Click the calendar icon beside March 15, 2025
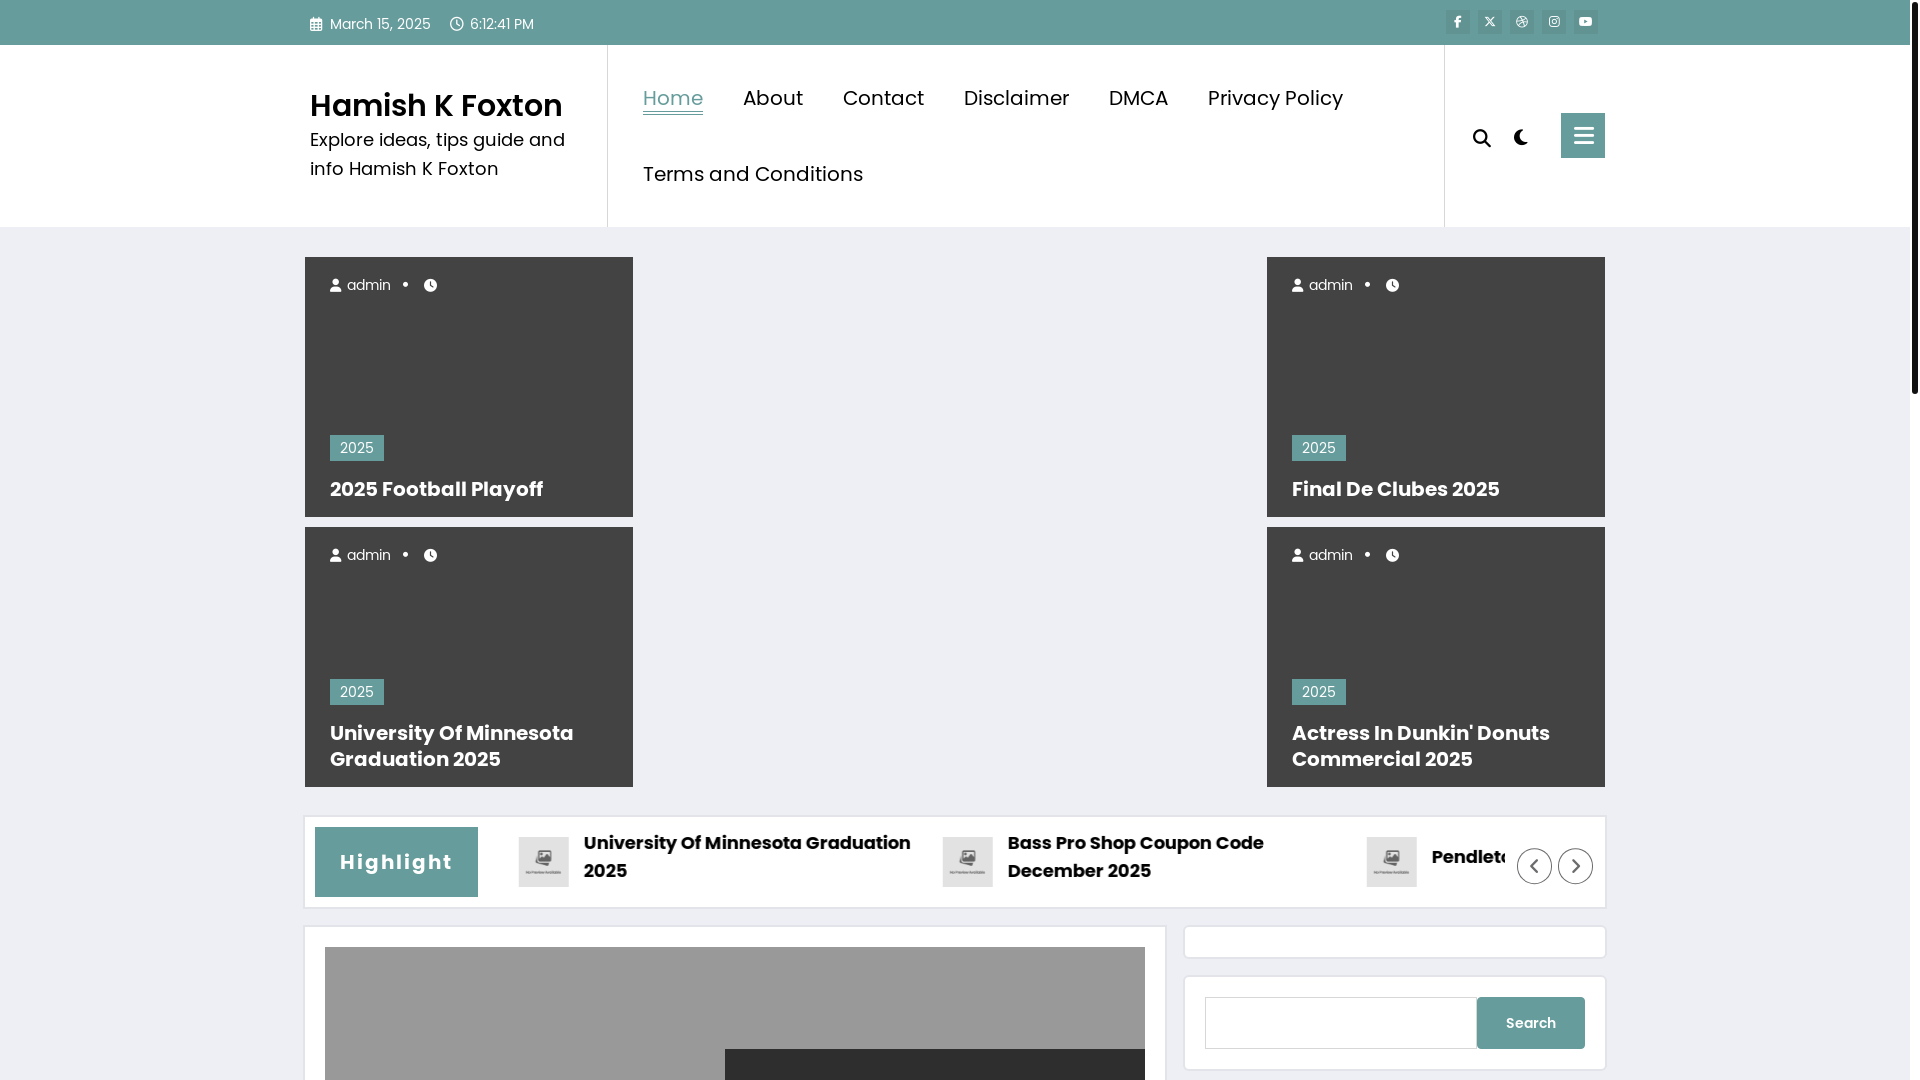Viewport: 1920px width, 1080px height. [317, 24]
